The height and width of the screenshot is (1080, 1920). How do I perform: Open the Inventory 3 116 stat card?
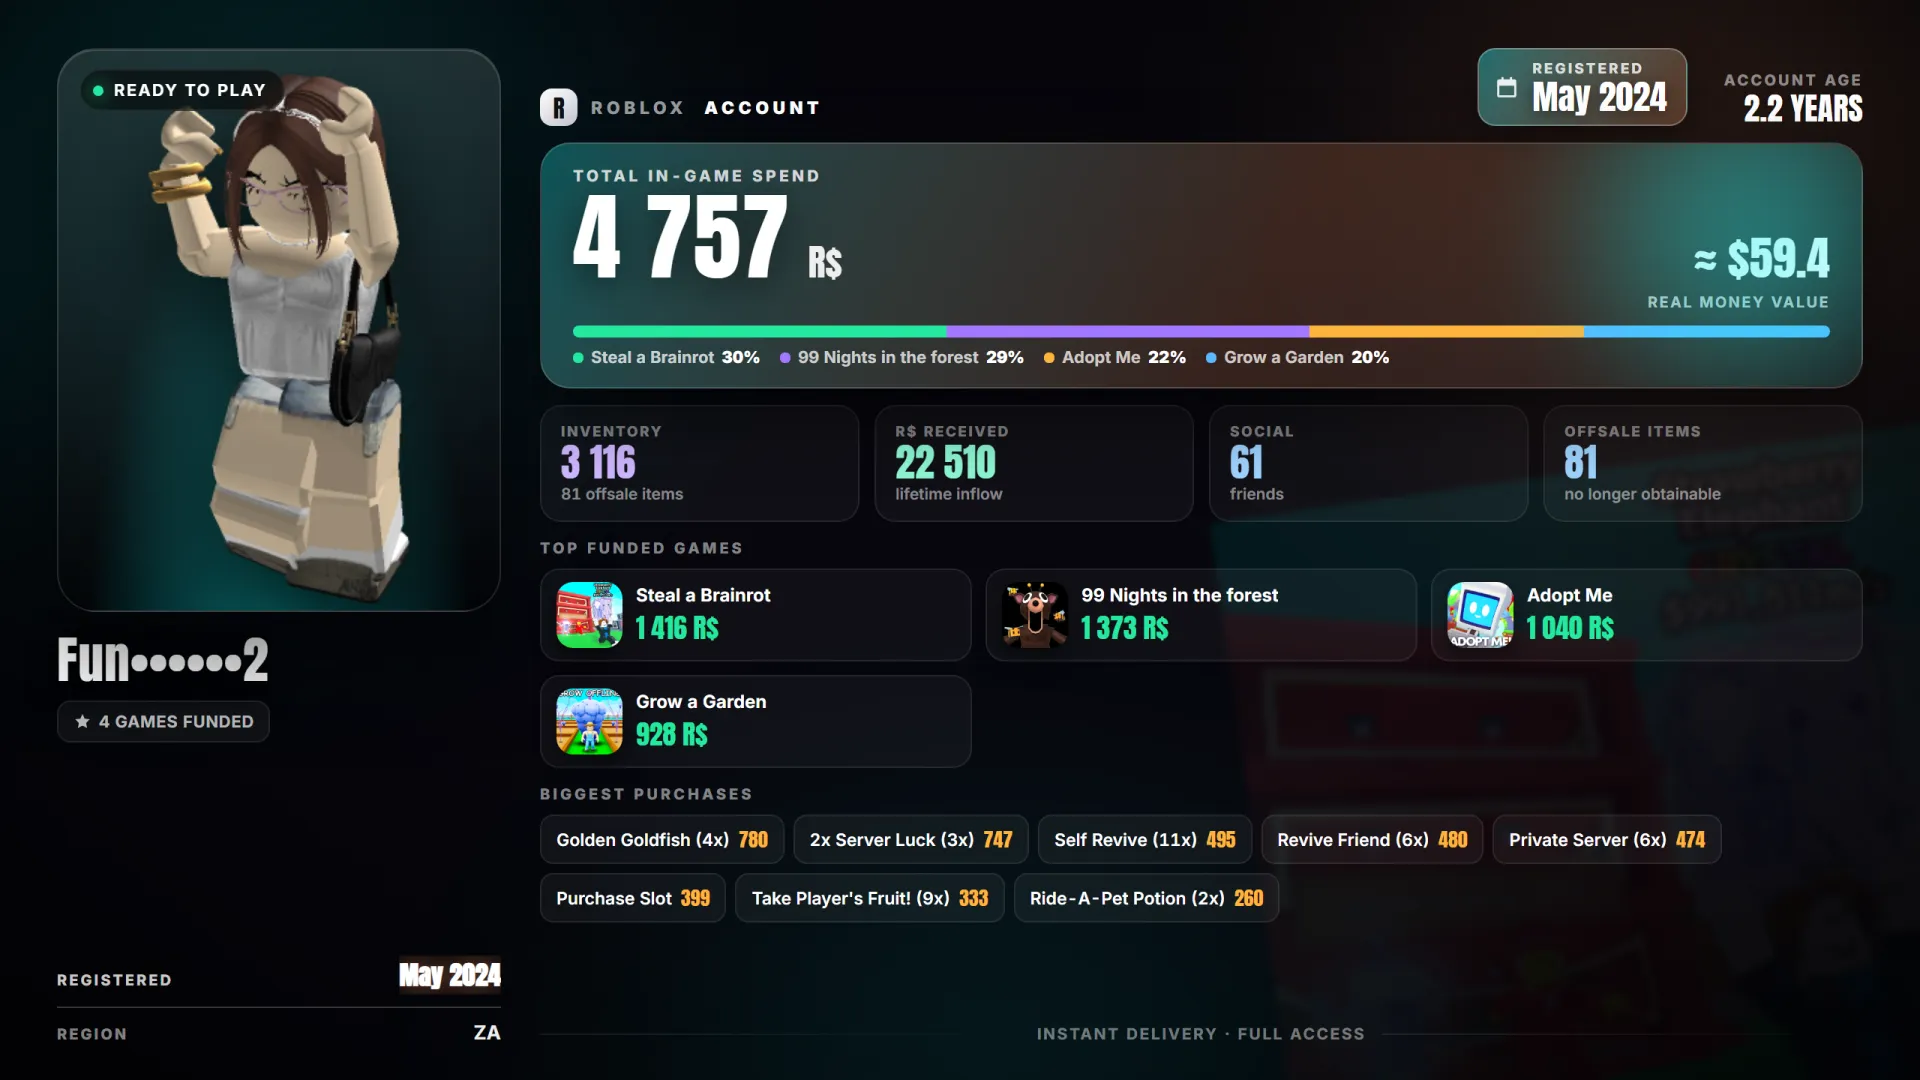tap(700, 463)
